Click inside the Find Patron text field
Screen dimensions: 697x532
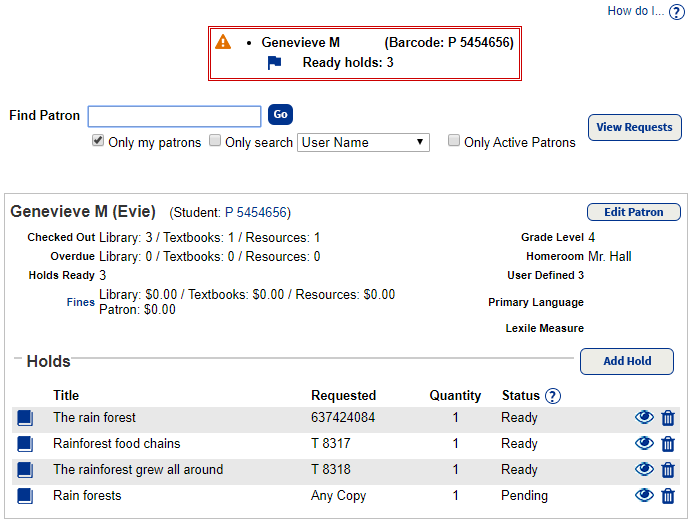coord(174,116)
